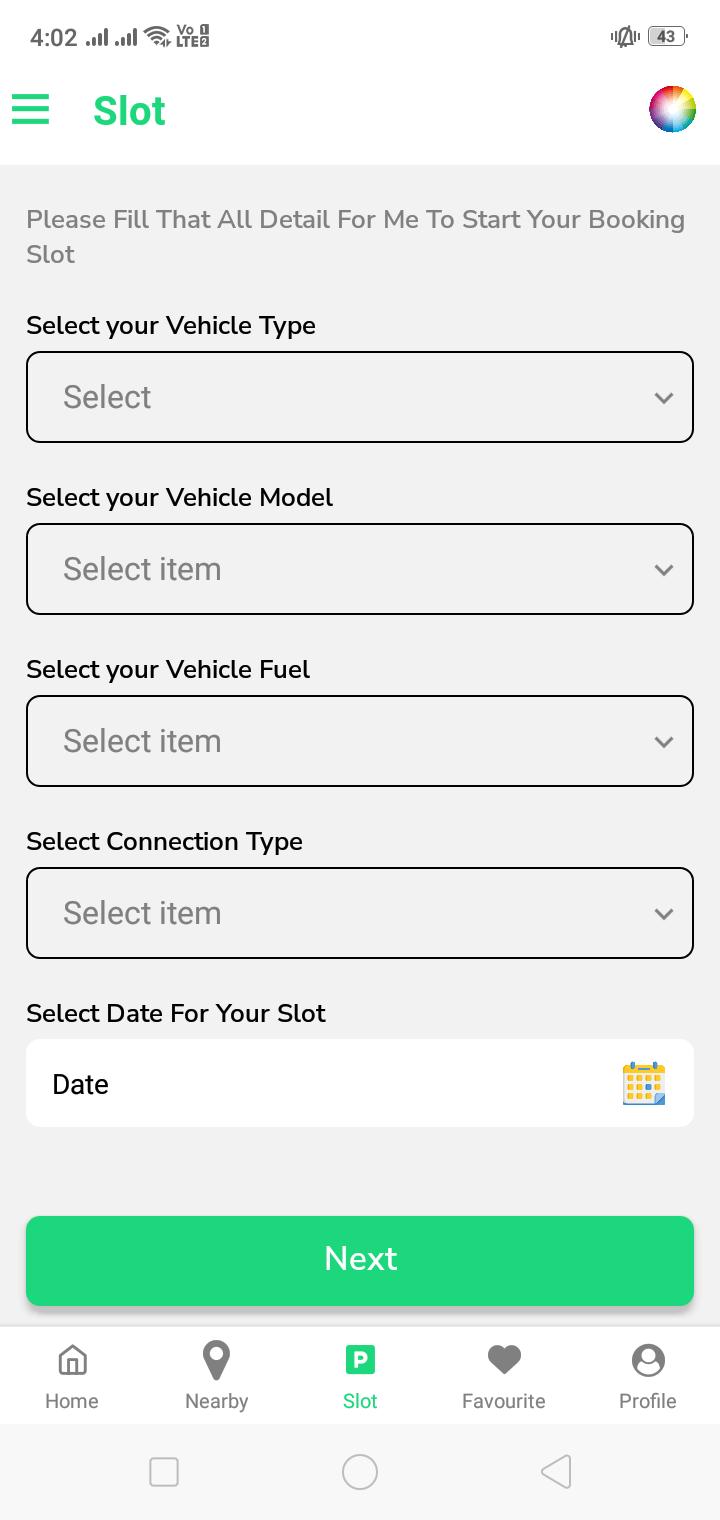Go to Home via house icon

[x=72, y=1360]
